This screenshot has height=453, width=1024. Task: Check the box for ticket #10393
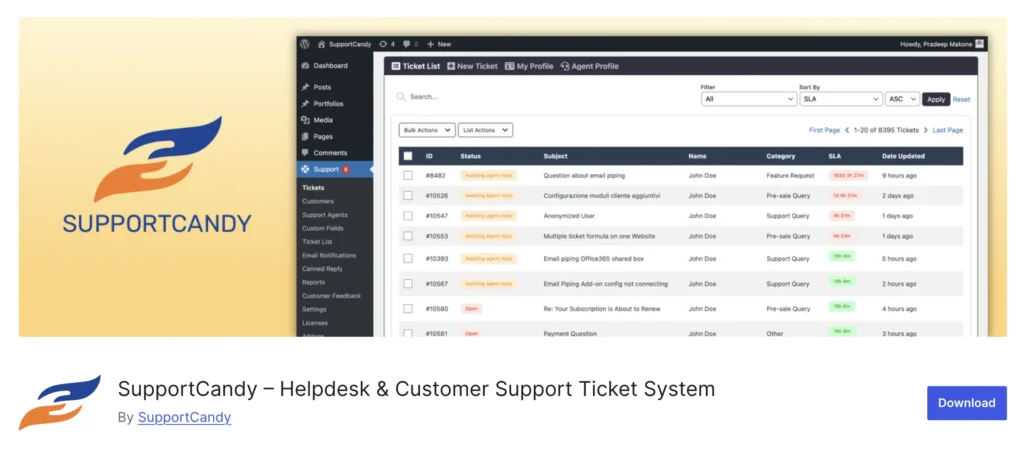point(408,258)
